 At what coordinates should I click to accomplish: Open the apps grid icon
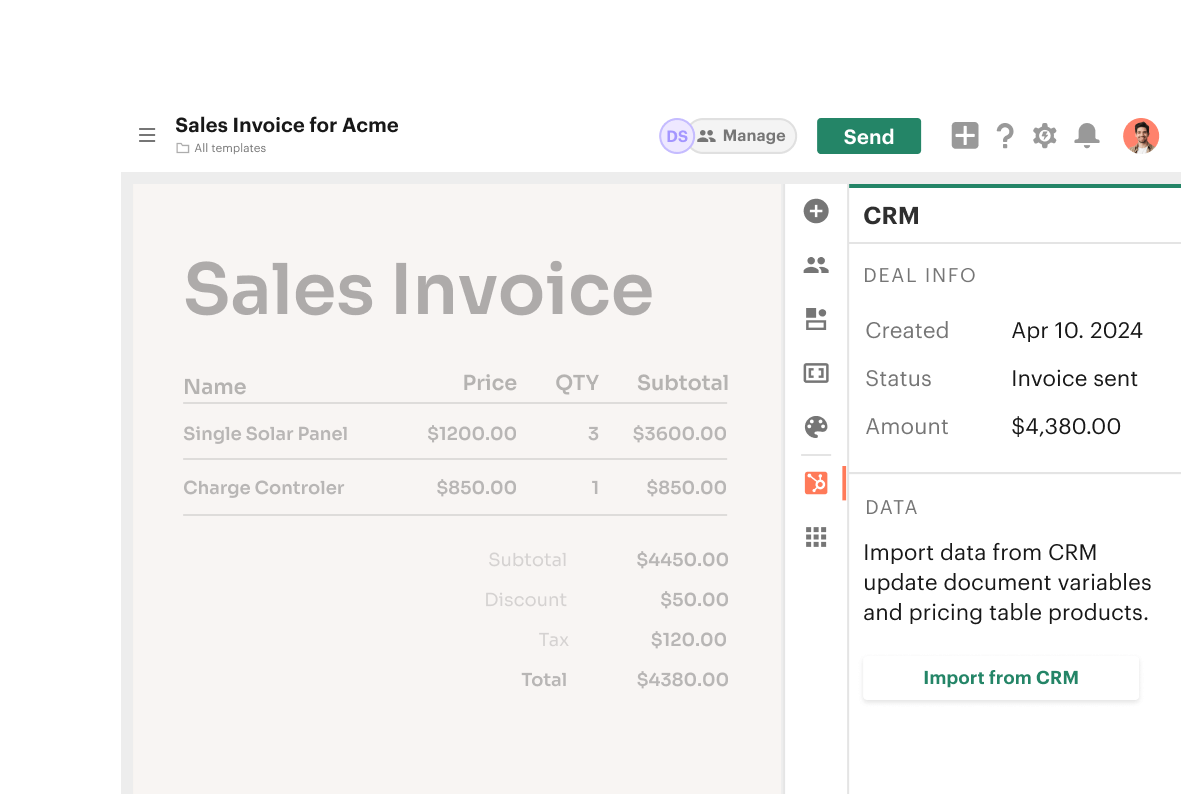point(816,537)
